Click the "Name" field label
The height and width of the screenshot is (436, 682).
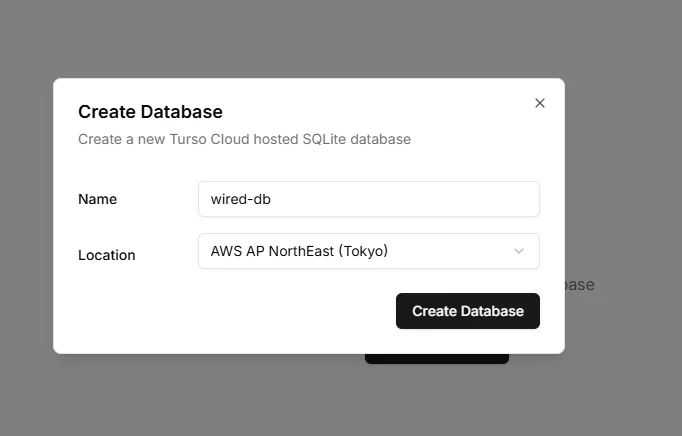(x=97, y=199)
